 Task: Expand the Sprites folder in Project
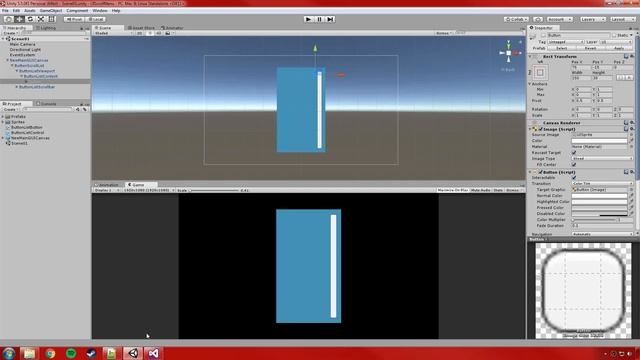[x=3, y=122]
